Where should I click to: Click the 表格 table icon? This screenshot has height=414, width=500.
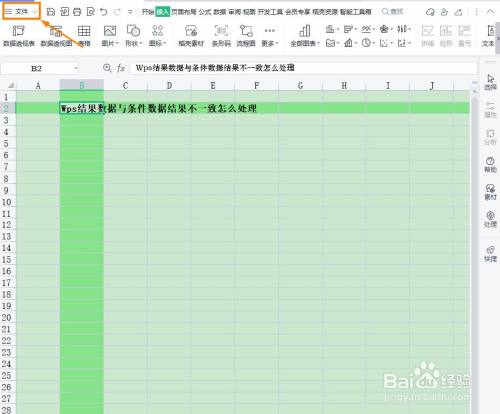pos(84,36)
